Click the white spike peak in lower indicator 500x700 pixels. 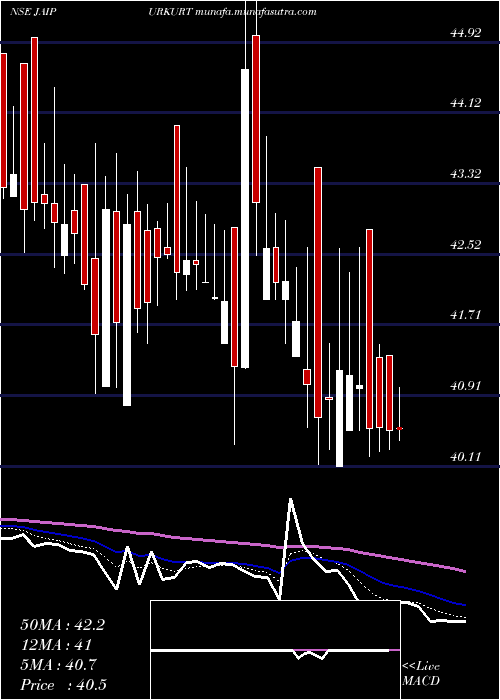tap(291, 499)
